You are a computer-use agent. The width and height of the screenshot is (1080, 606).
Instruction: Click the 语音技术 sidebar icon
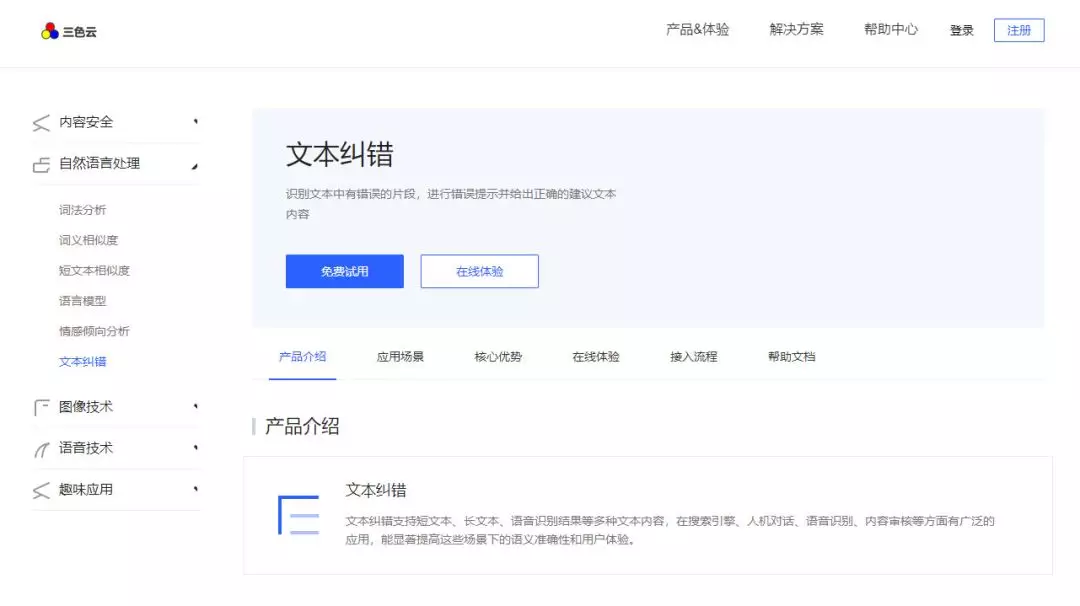click(41, 450)
